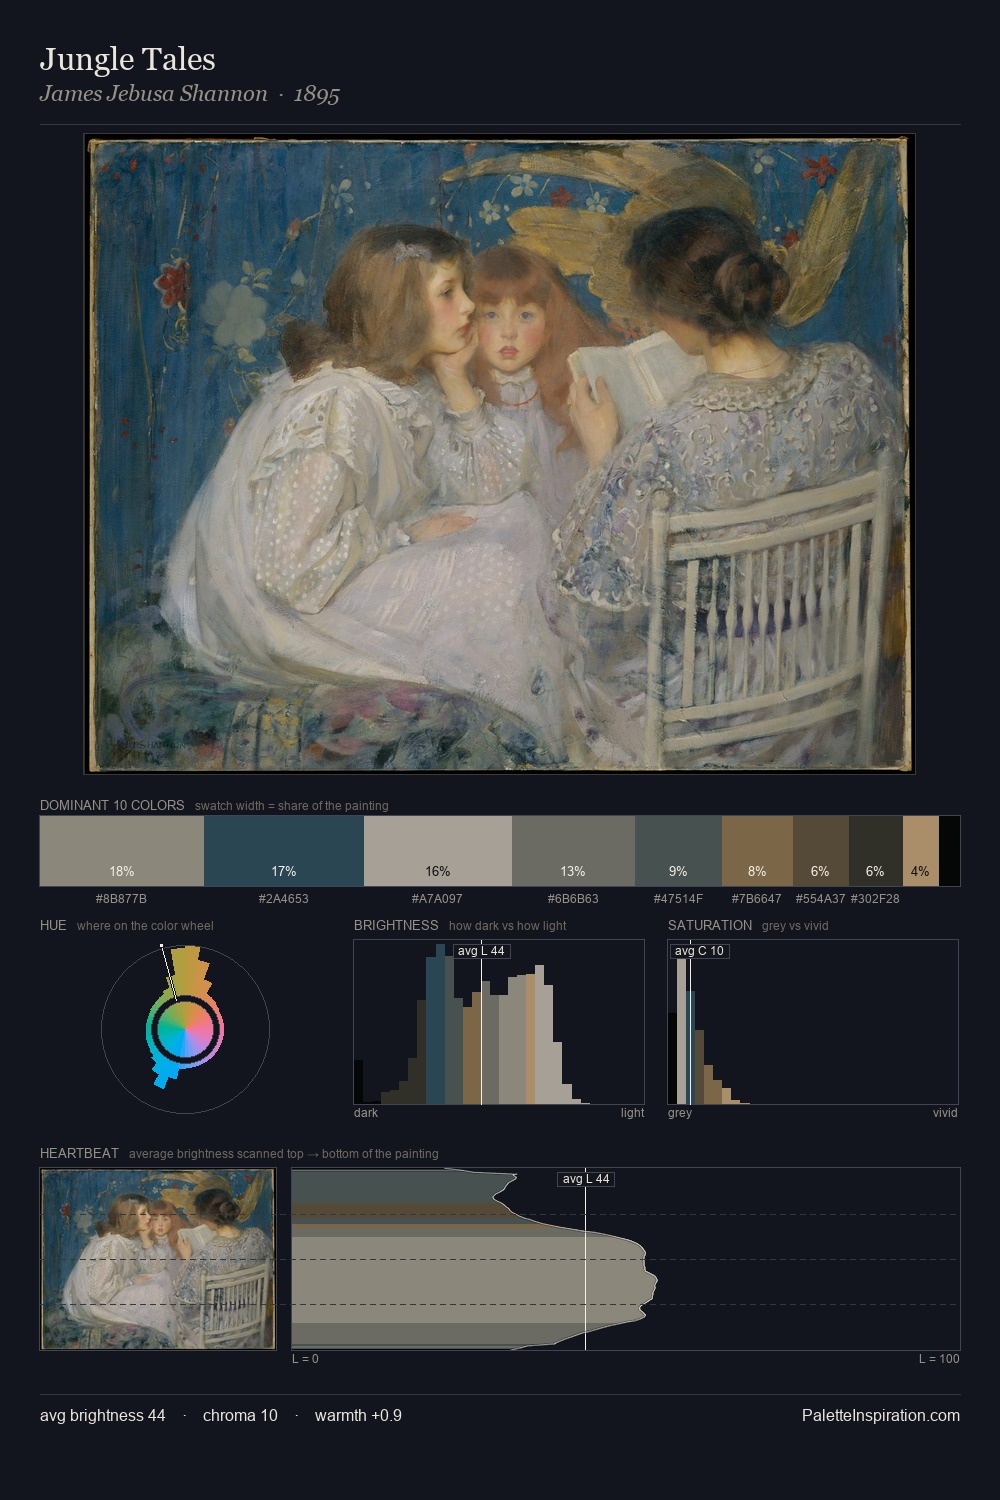The image size is (1000, 1500).
Task: Click the 'light' axis label
Action: (633, 1113)
